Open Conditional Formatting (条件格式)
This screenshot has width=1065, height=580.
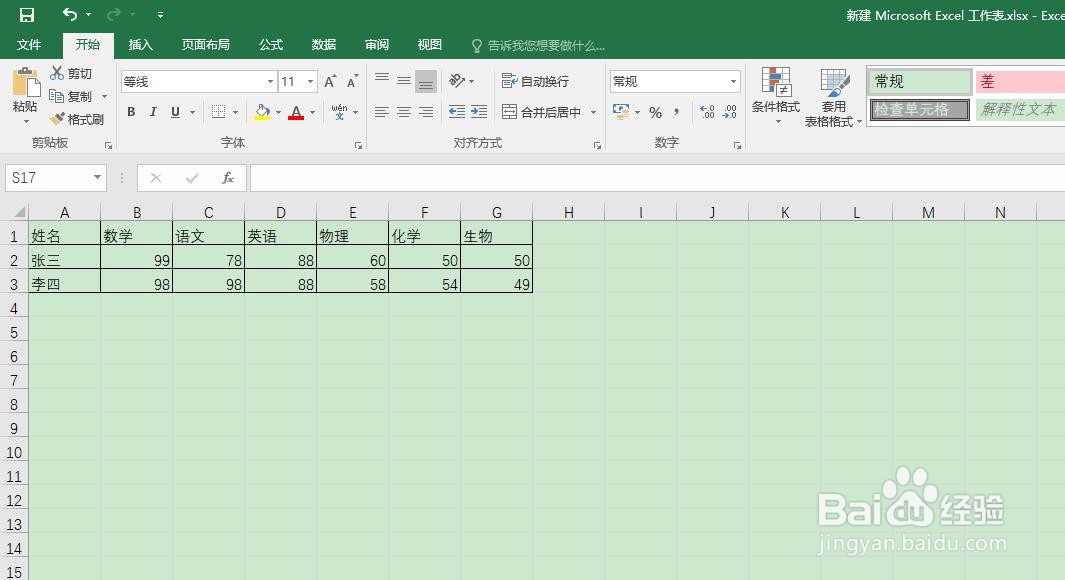pyautogui.click(x=776, y=97)
